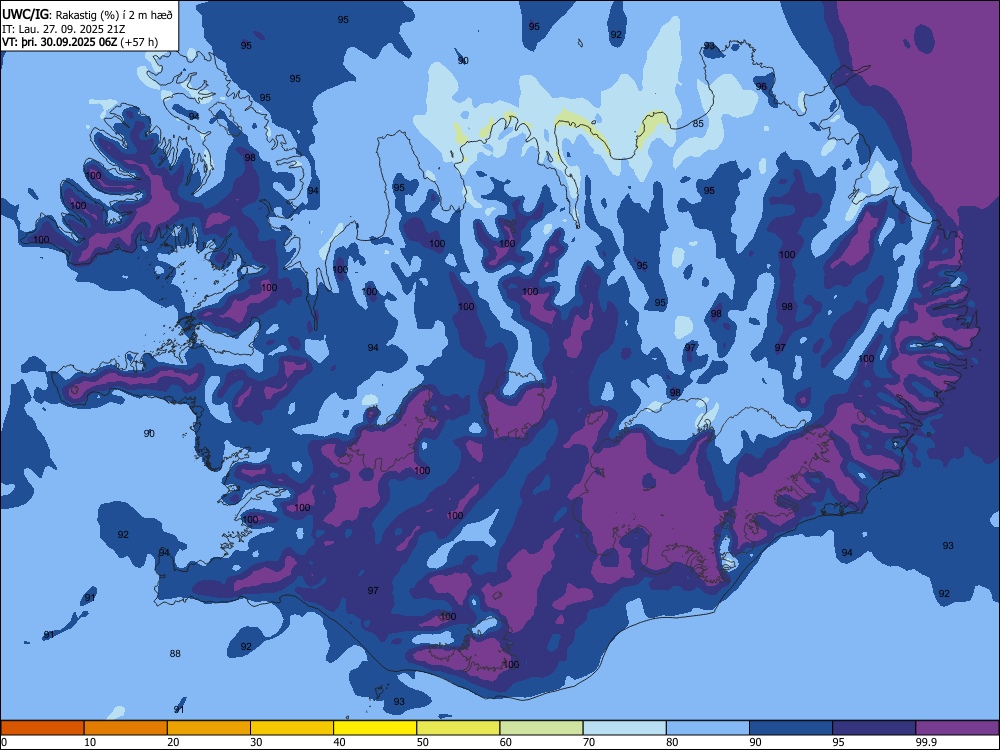Click the title text 'Rakastig (%) í 2 m hæð'
This screenshot has height=750, width=1000.
point(114,14)
